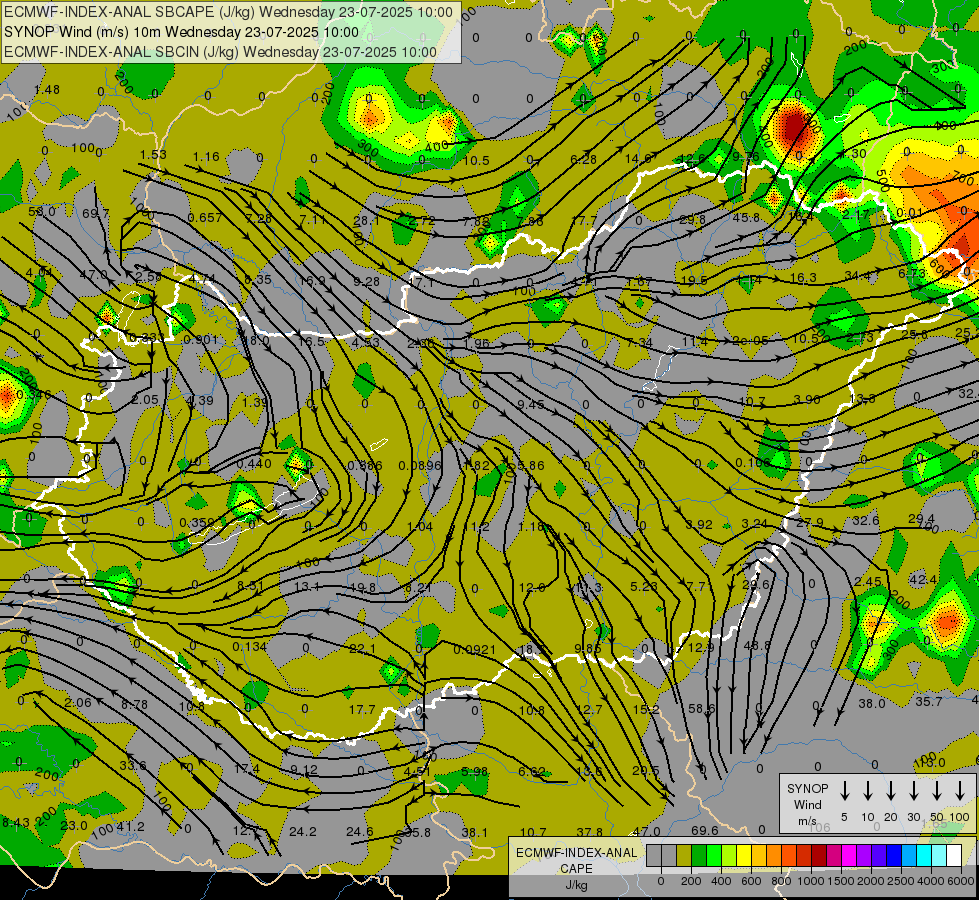Image resolution: width=979 pixels, height=900 pixels.
Task: Click the map value 69.7
Action: 96,214
